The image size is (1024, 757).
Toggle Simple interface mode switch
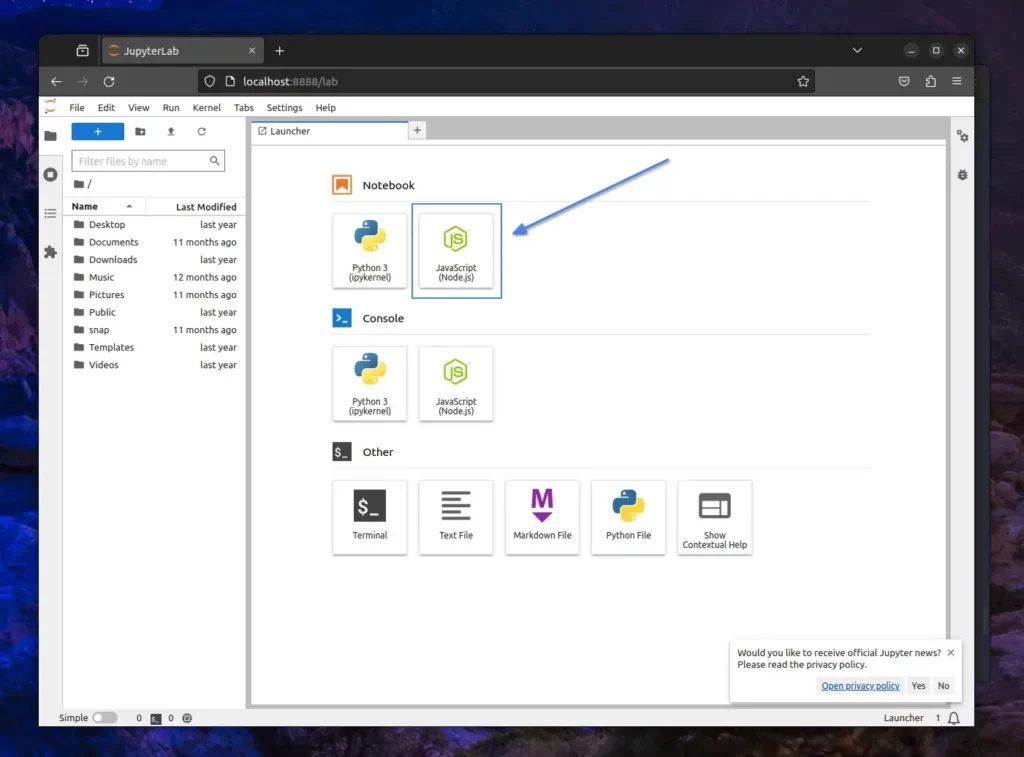(104, 718)
